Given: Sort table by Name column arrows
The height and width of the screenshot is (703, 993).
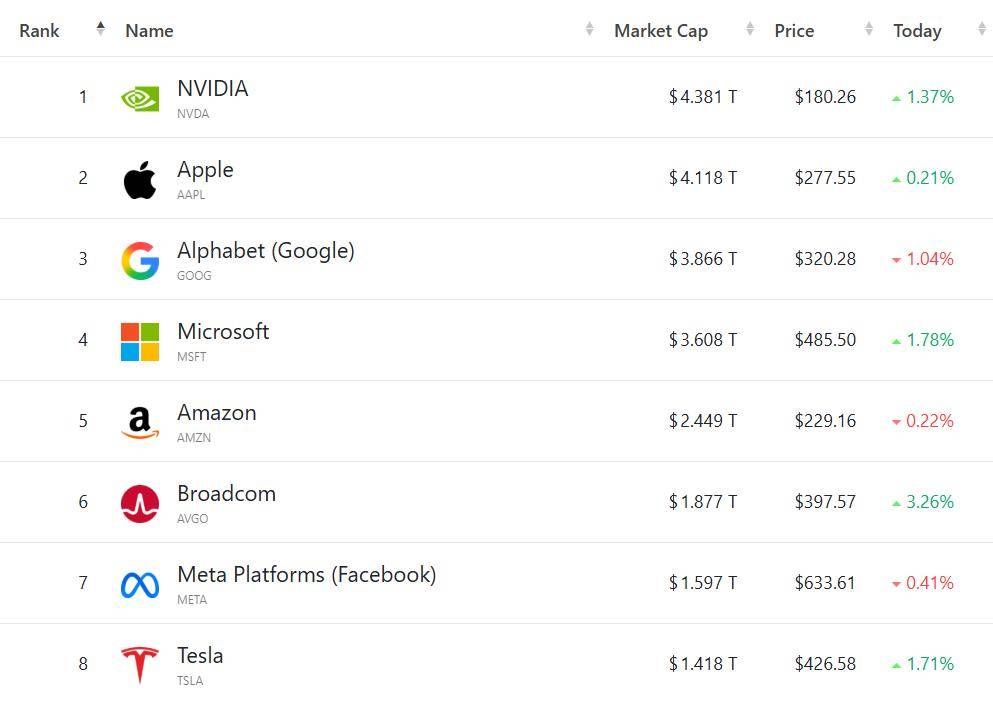Looking at the screenshot, I should point(590,29).
